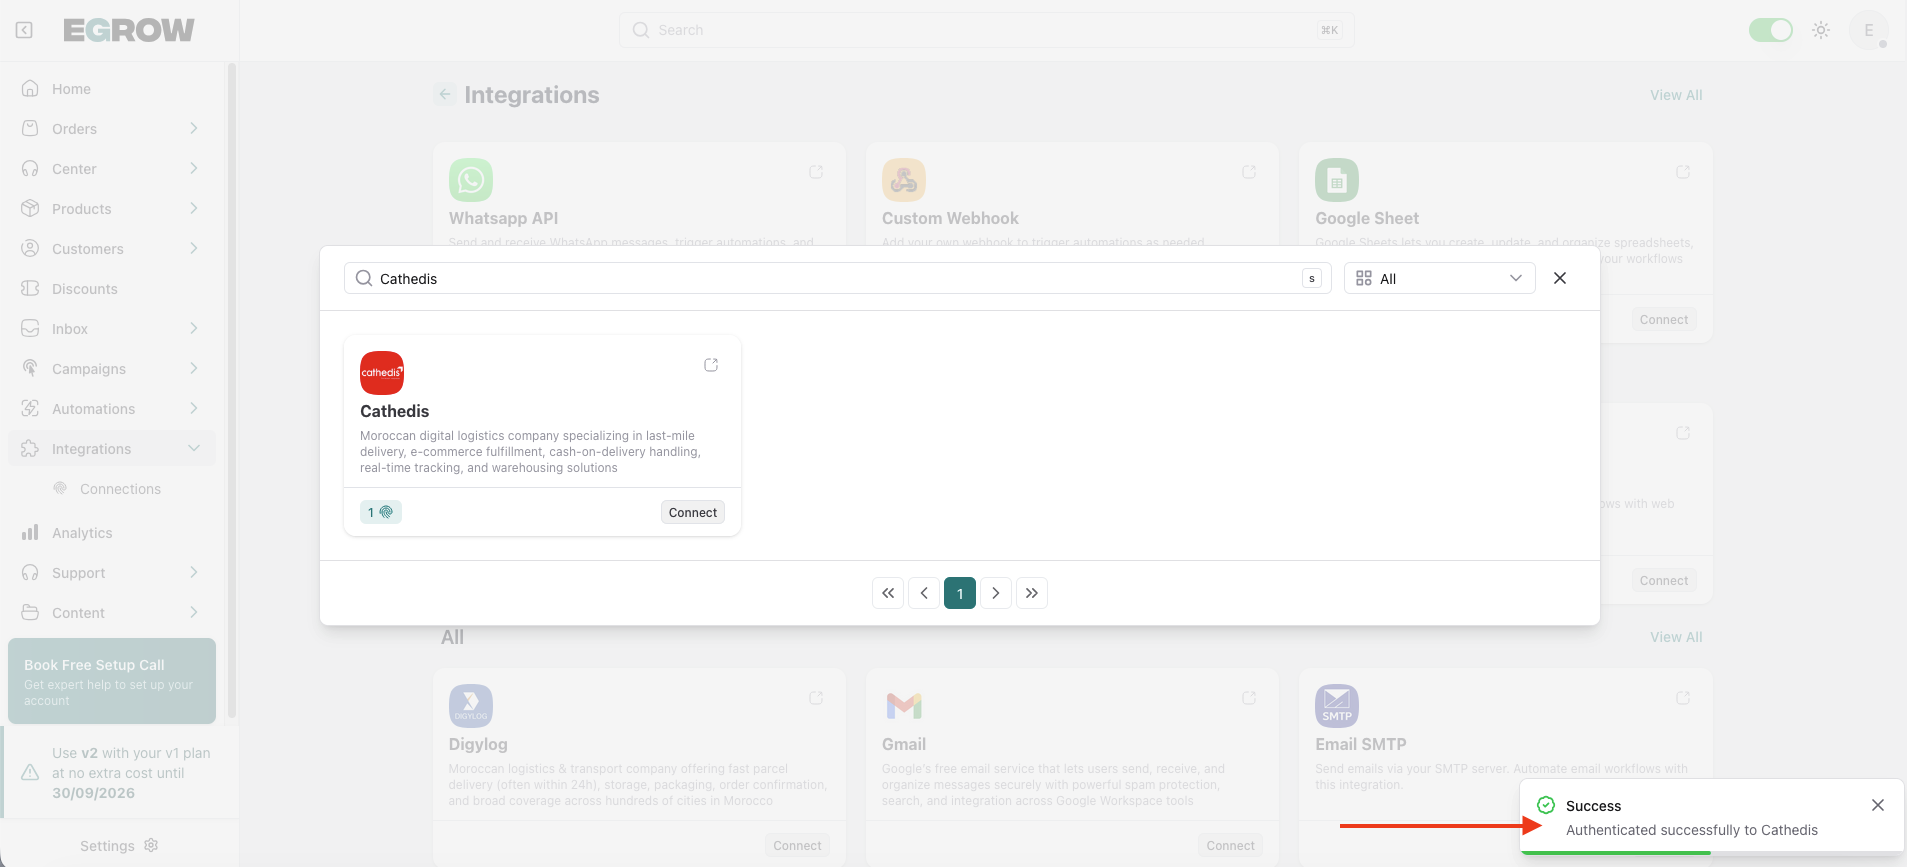Screen dimensions: 1907x867
Task: Click View All beside the All section
Action: pyautogui.click(x=1676, y=637)
